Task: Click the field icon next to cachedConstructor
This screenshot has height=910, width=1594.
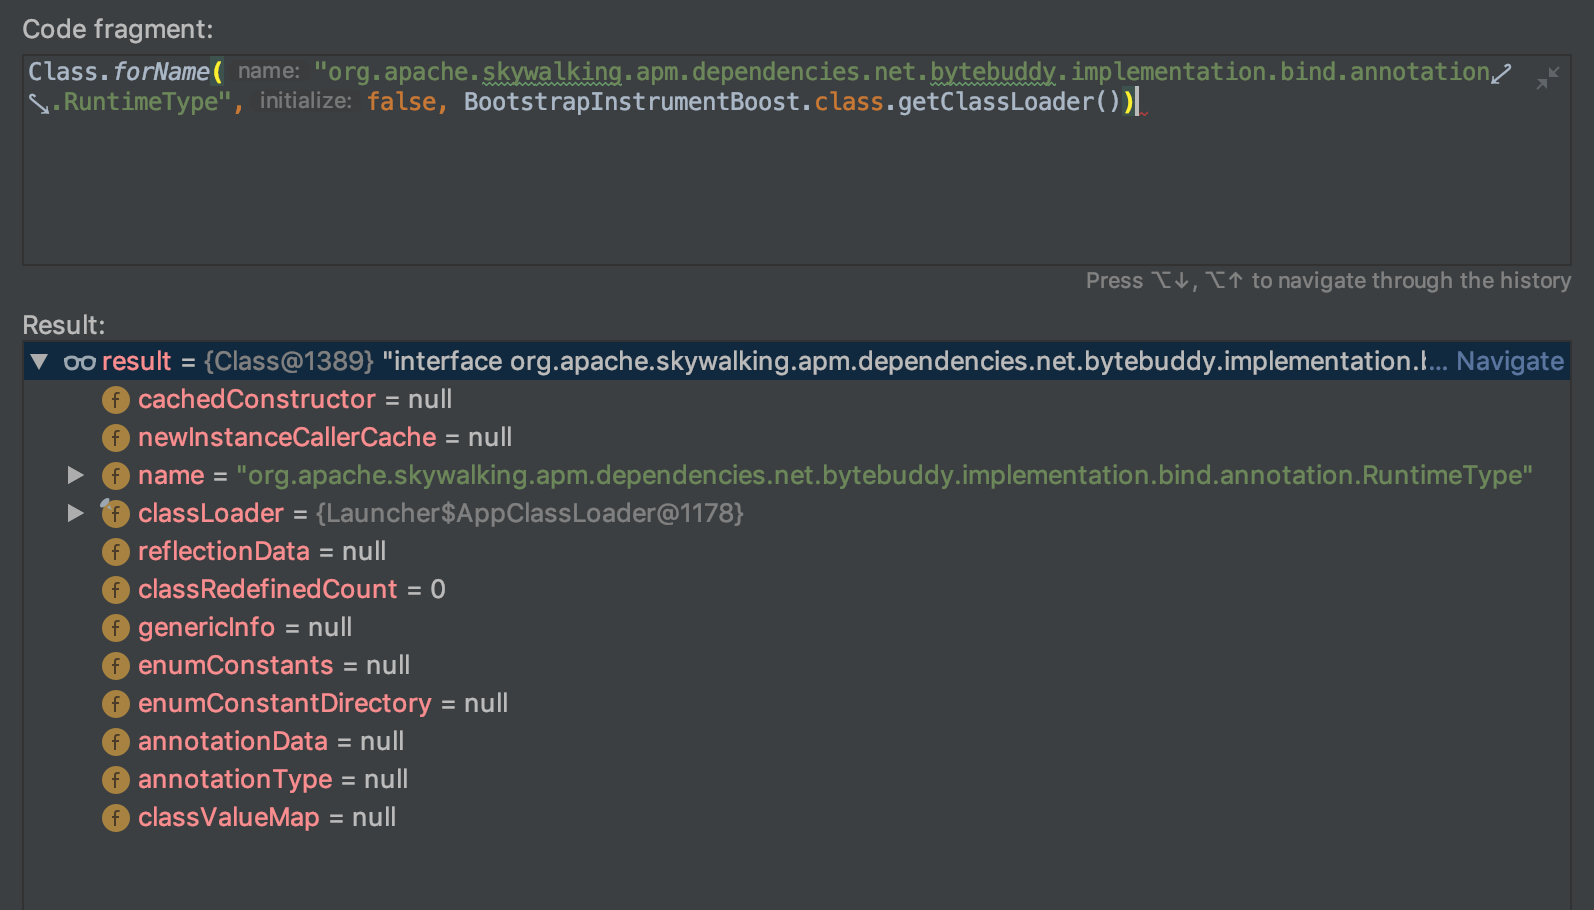Action: (116, 399)
